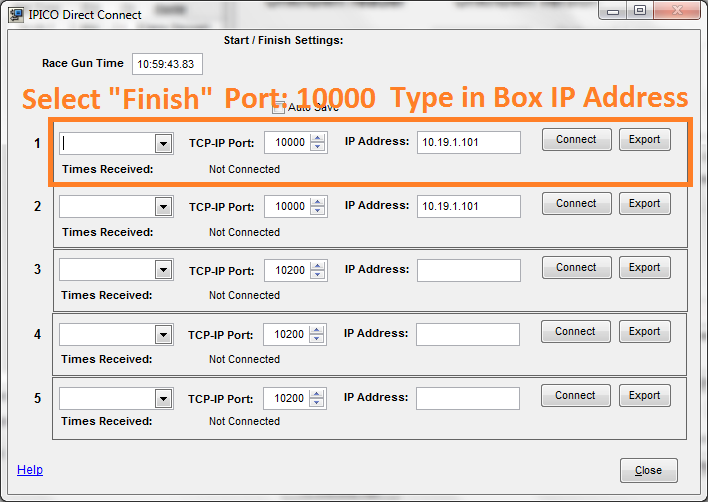Increase row 3 TCP-IP port value

(318, 266)
